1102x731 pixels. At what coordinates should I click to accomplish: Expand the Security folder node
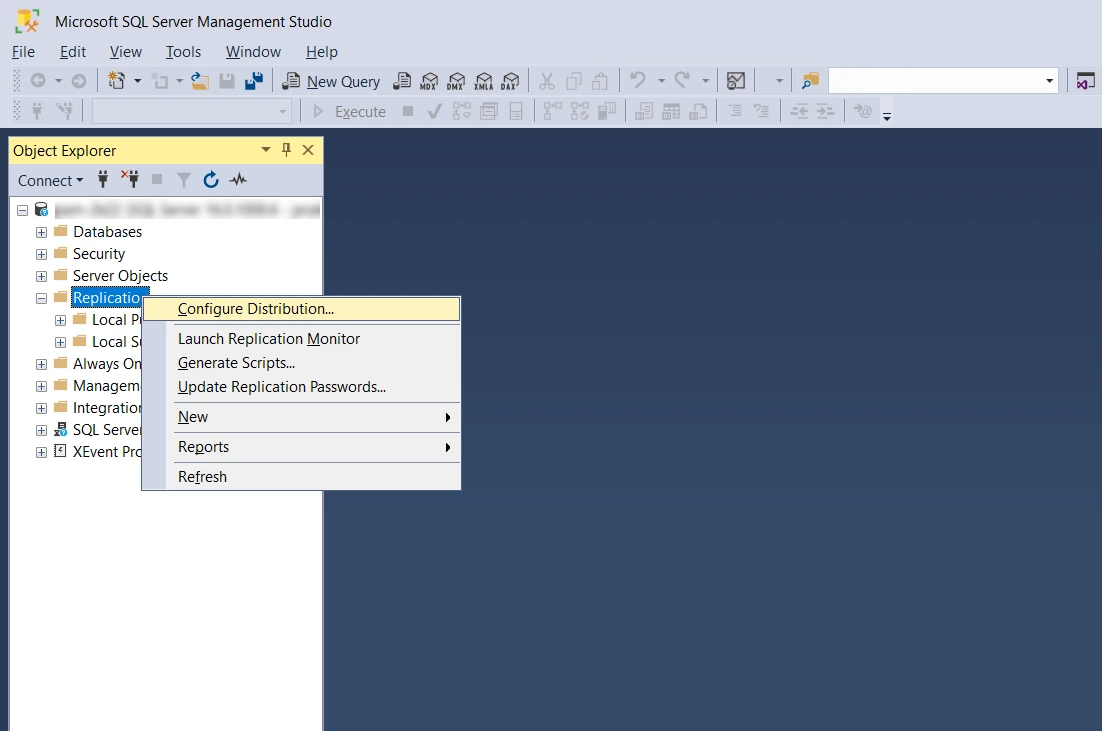pos(41,254)
